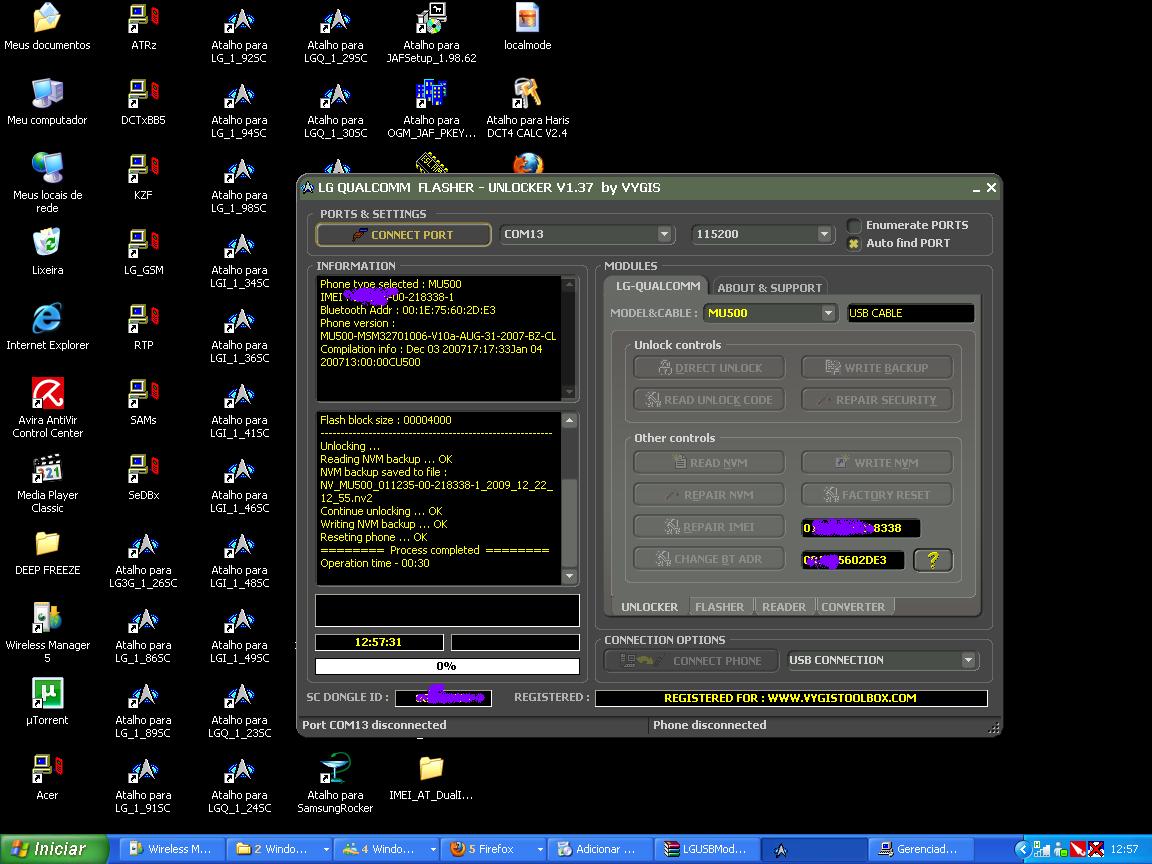Click the DIRECT UNLOCK button
Image resolution: width=1152 pixels, height=864 pixels.
[x=709, y=367]
